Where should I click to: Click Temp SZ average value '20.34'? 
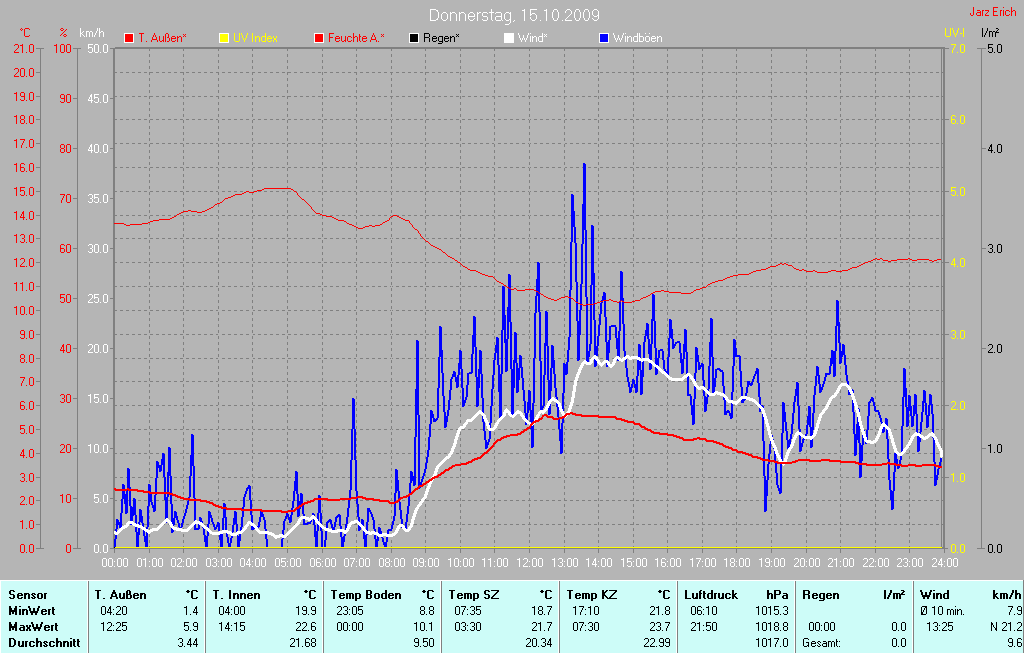pyautogui.click(x=538, y=643)
